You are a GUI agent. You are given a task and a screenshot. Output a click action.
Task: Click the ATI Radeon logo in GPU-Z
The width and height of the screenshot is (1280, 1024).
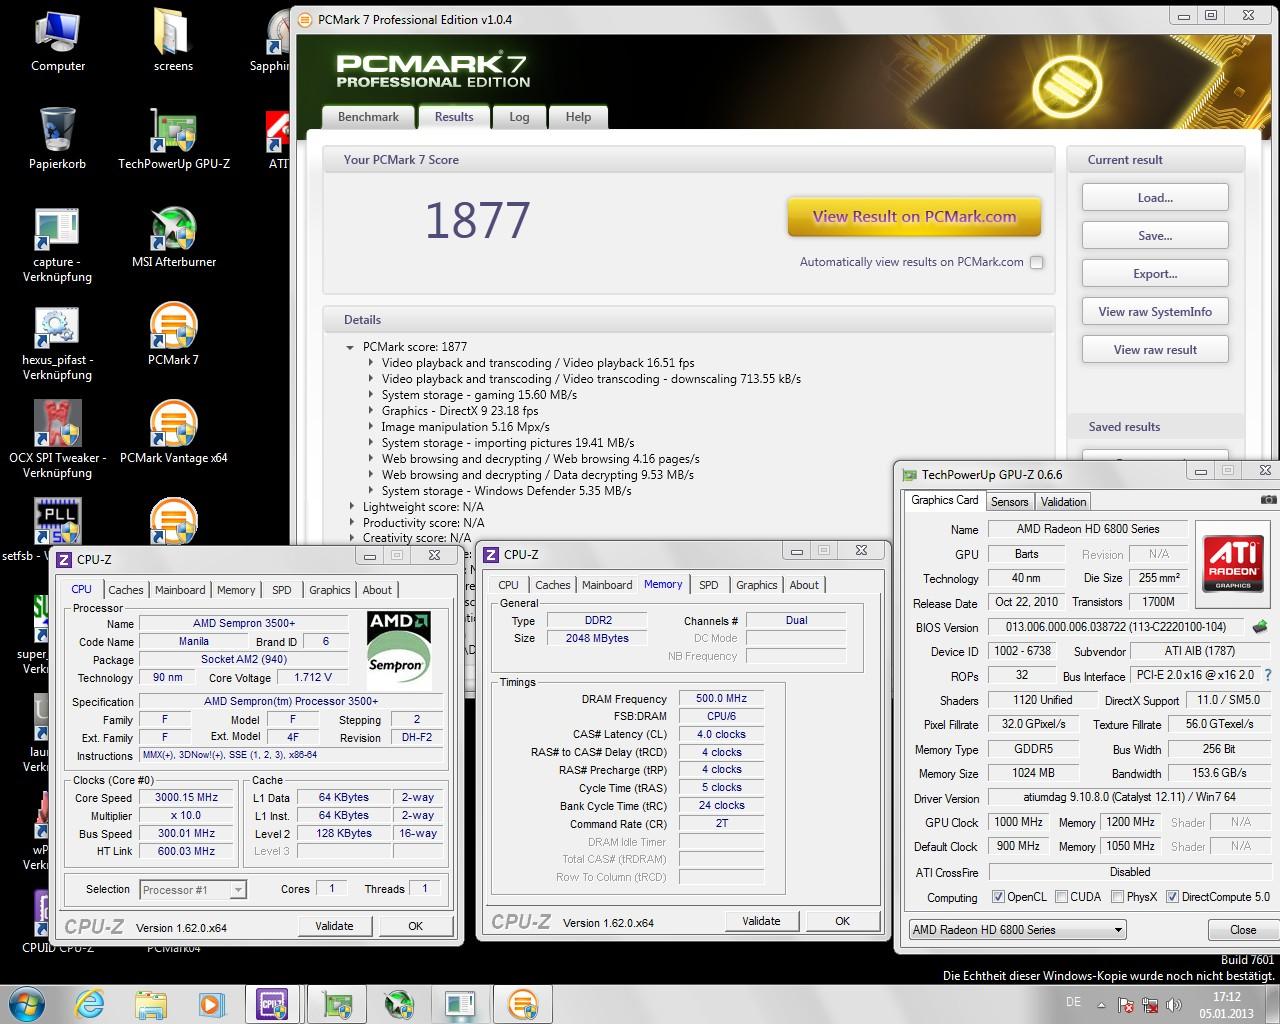coord(1233,563)
